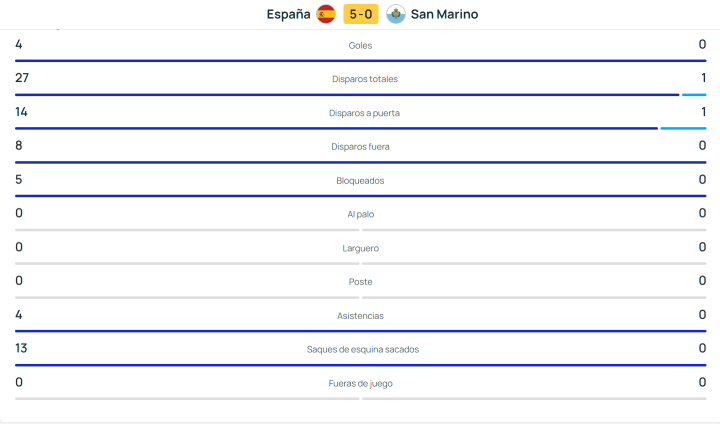Click the 5-0 score badge
Image resolution: width=720 pixels, height=424 pixels.
[x=360, y=14]
